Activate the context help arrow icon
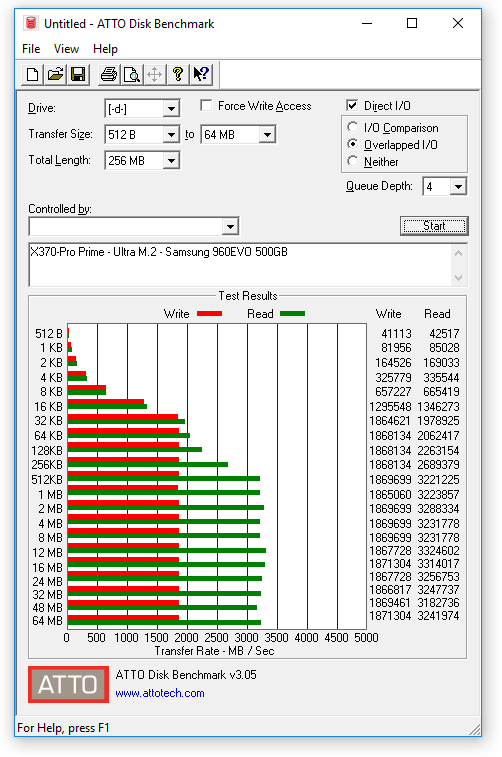502x757 pixels. click(x=201, y=74)
